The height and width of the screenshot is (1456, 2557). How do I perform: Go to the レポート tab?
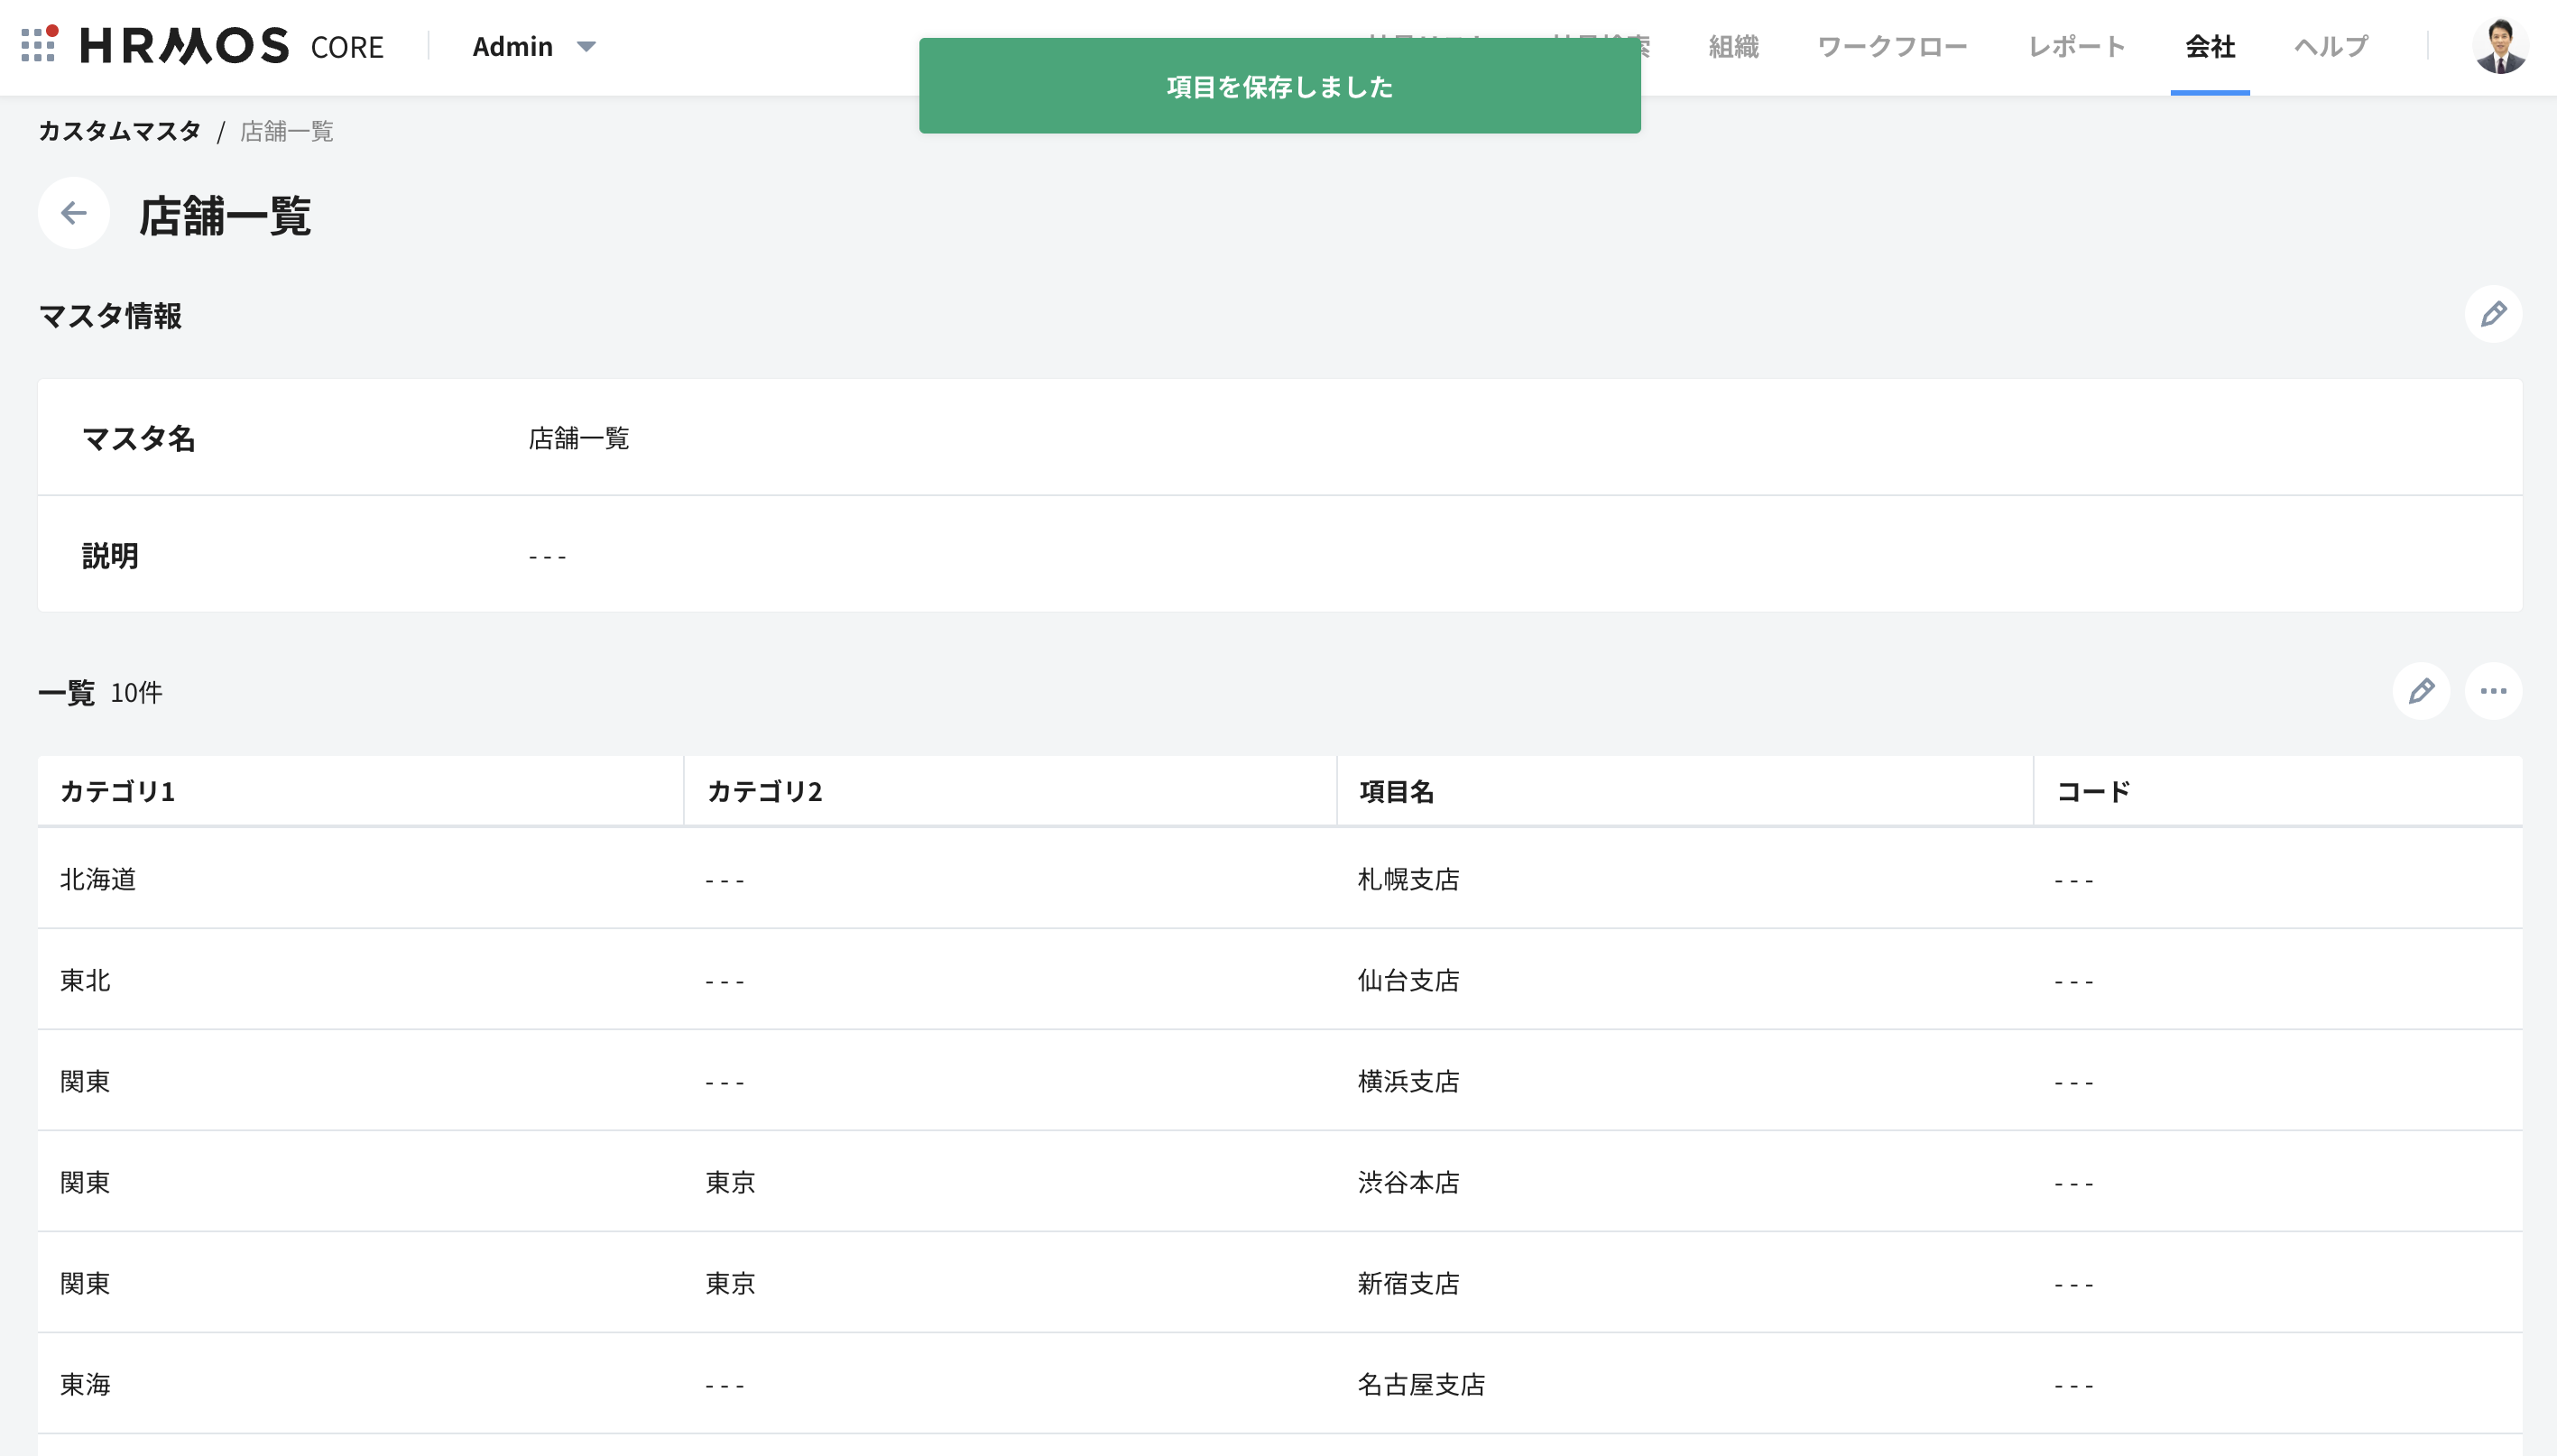2076,46
